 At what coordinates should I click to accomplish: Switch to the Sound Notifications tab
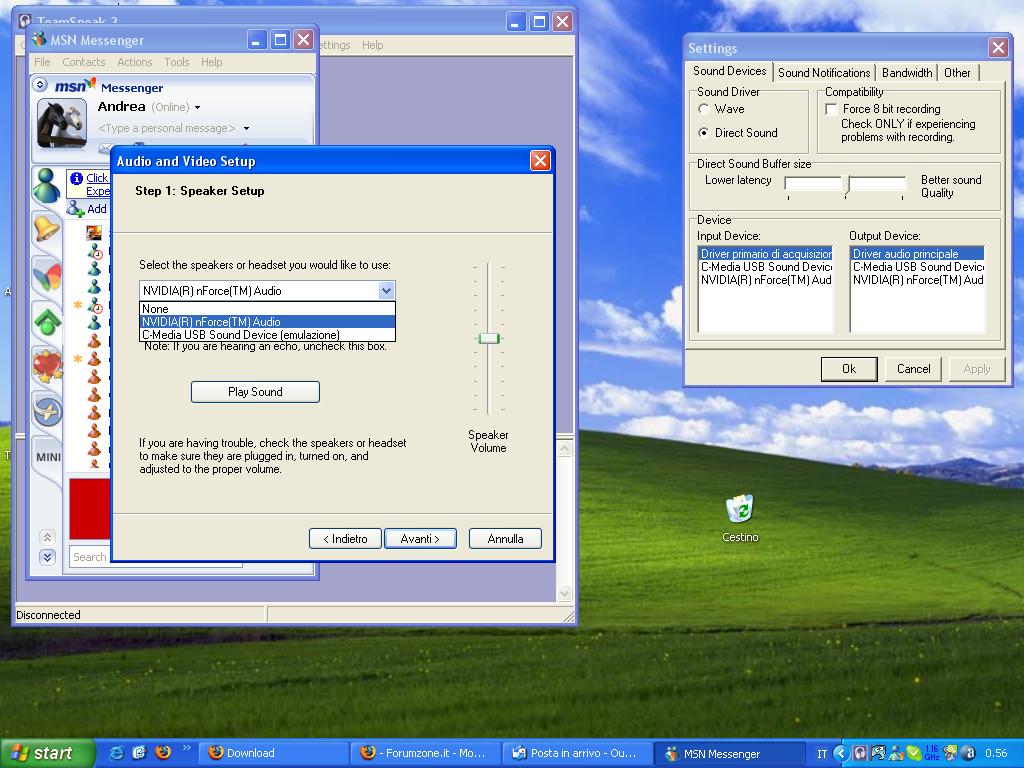(824, 72)
